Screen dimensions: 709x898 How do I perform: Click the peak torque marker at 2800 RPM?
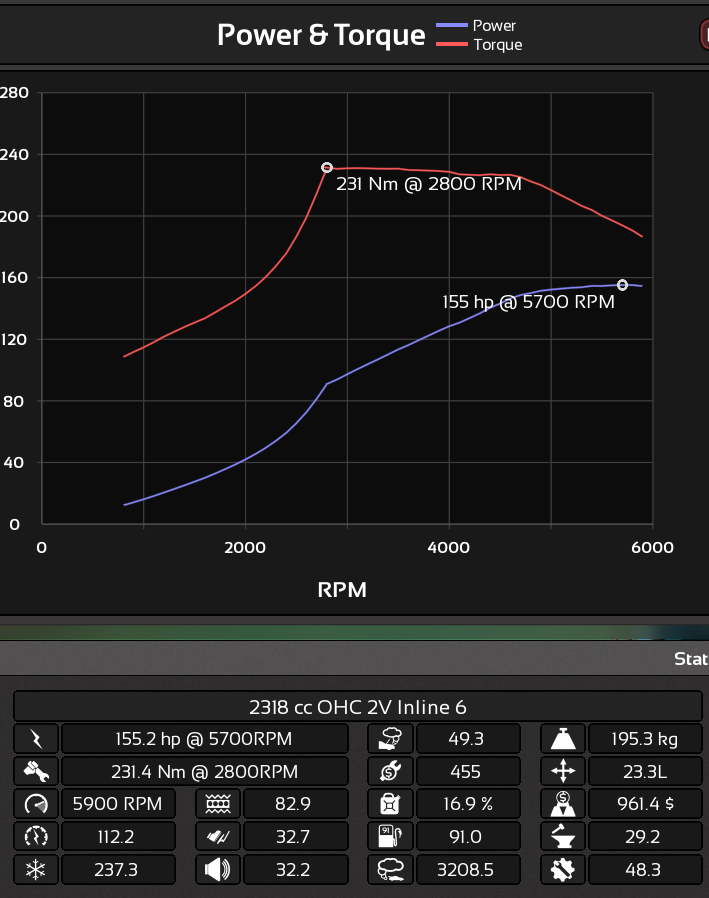pyautogui.click(x=327, y=168)
